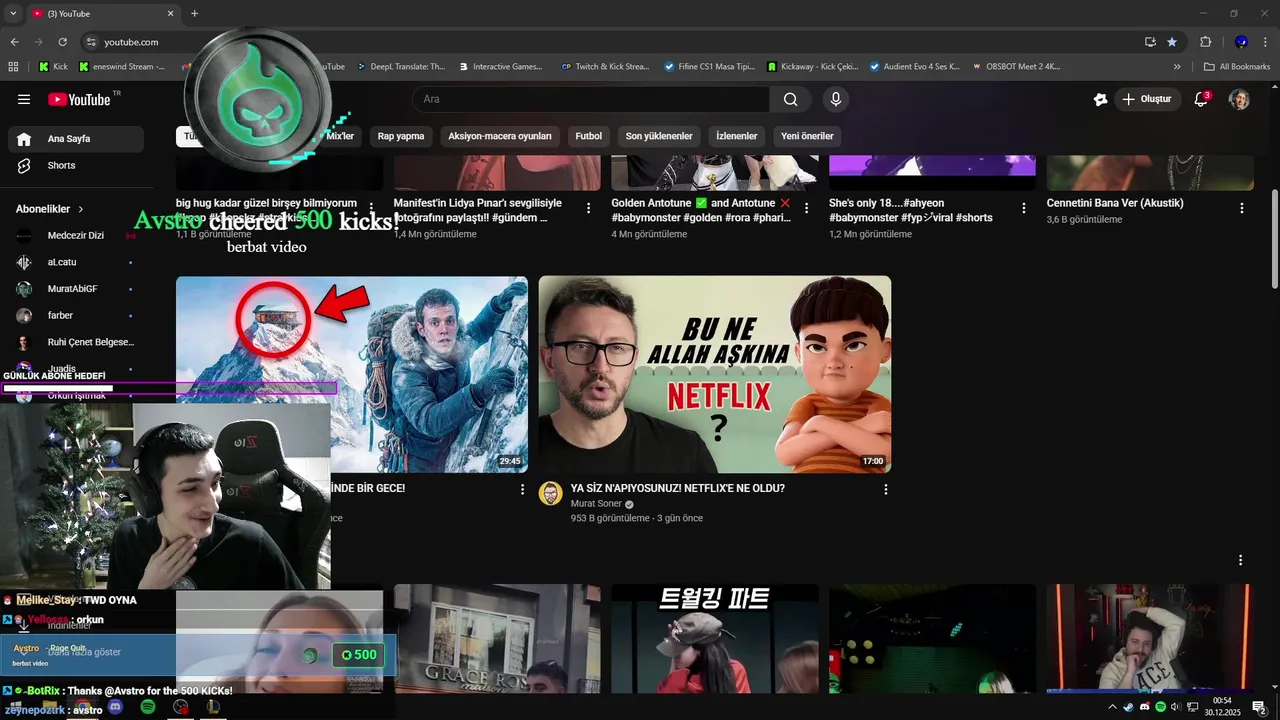The height and width of the screenshot is (720, 1280).
Task: Open the Kick bookmark
Action: [x=53, y=67]
